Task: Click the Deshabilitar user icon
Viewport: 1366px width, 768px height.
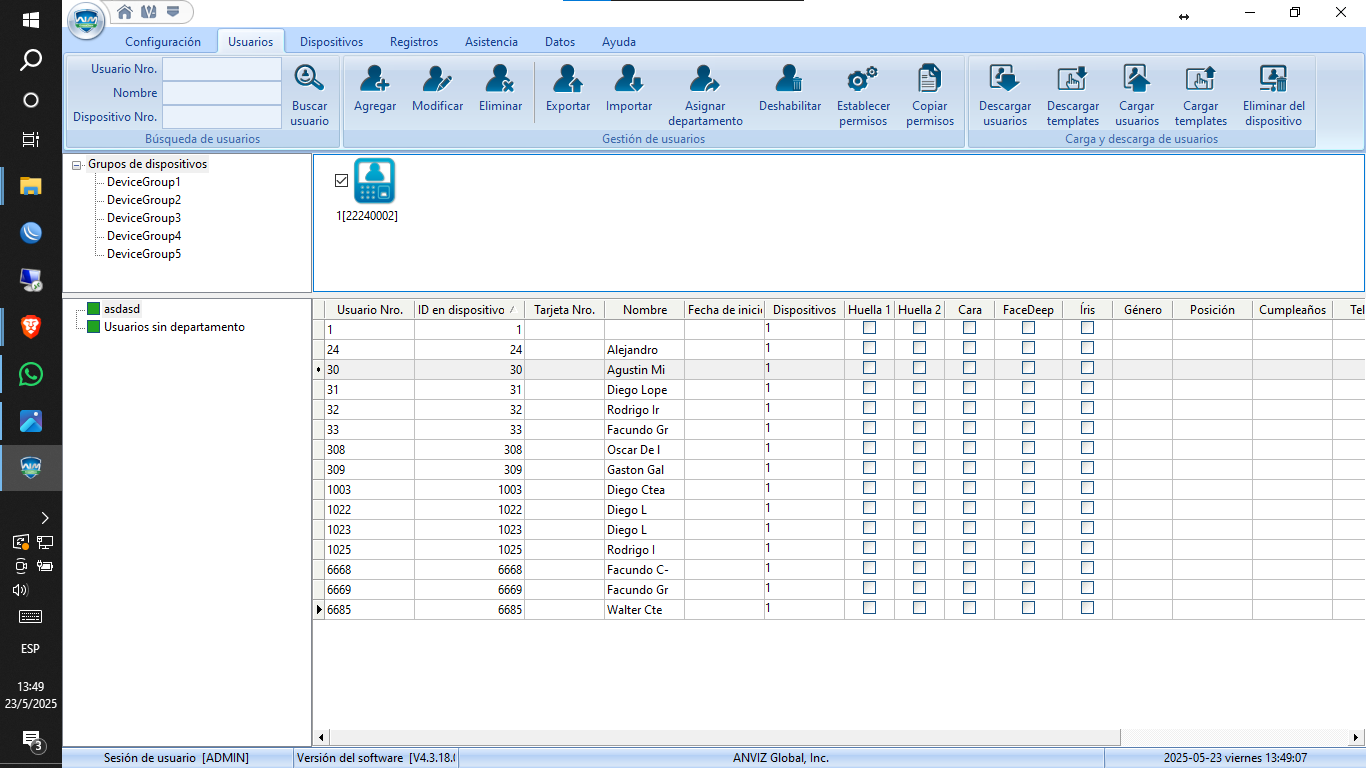Action: pyautogui.click(x=790, y=79)
